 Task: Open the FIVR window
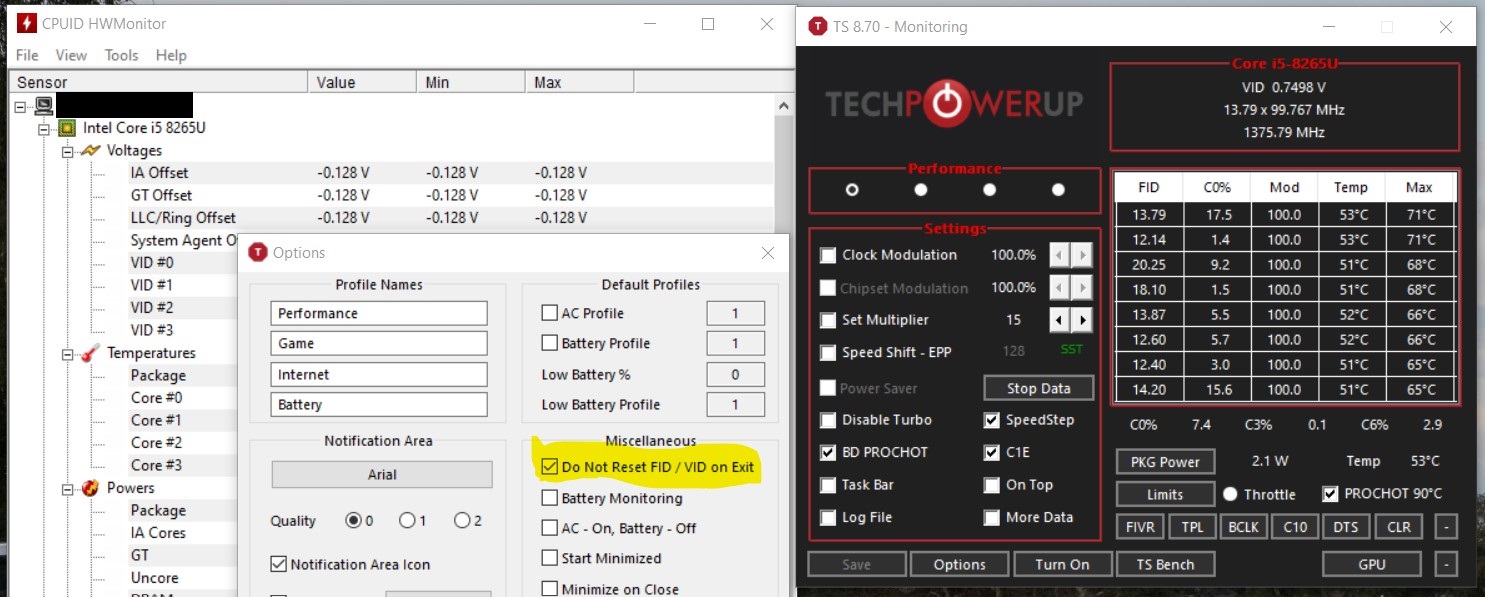click(x=1140, y=527)
